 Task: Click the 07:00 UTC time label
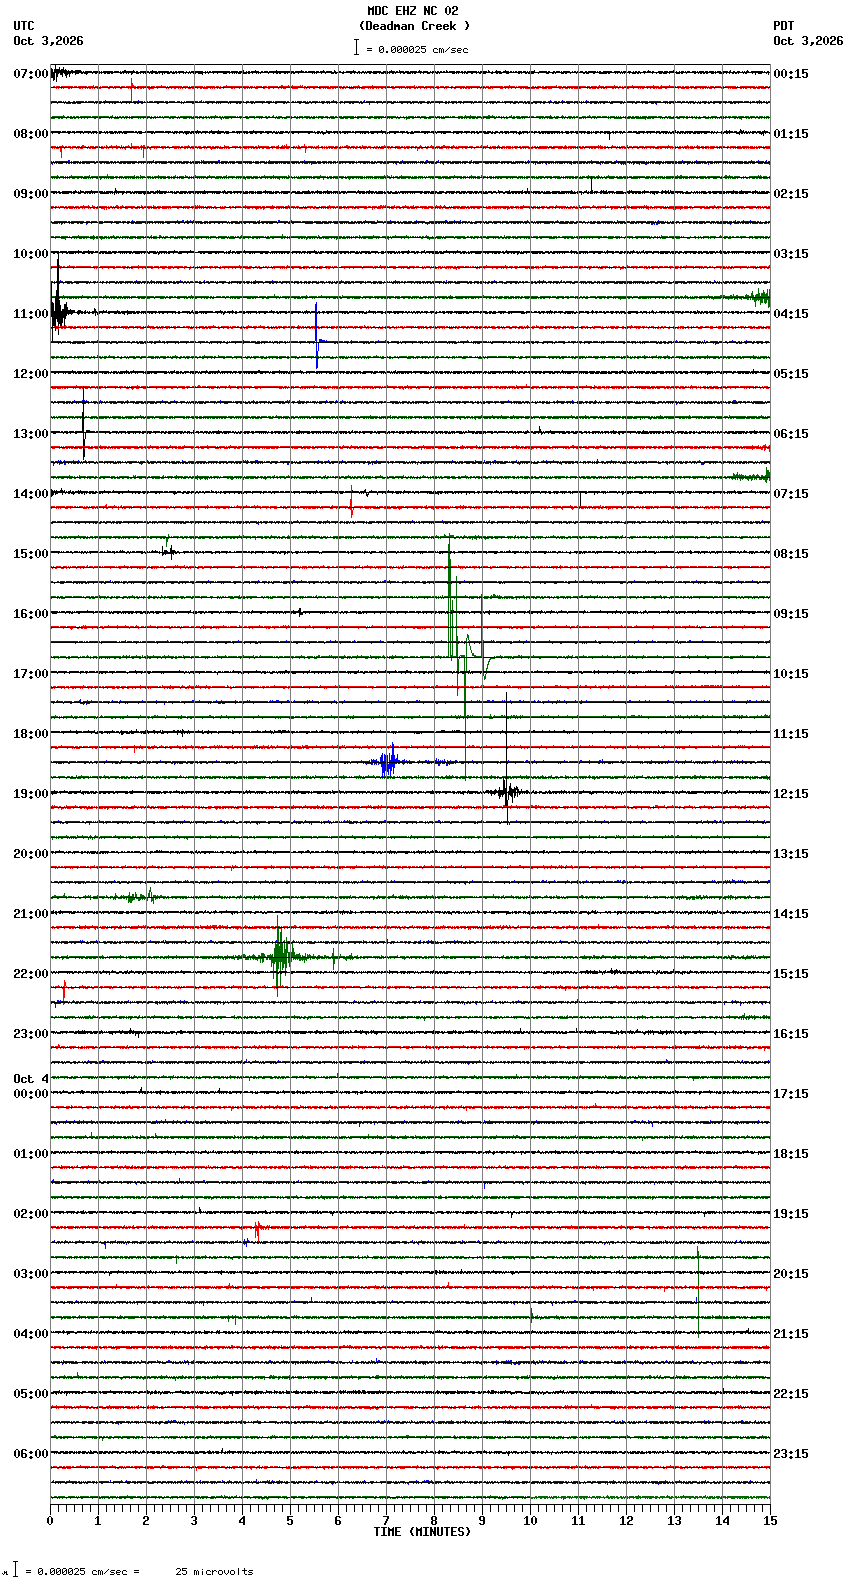tap(31, 74)
